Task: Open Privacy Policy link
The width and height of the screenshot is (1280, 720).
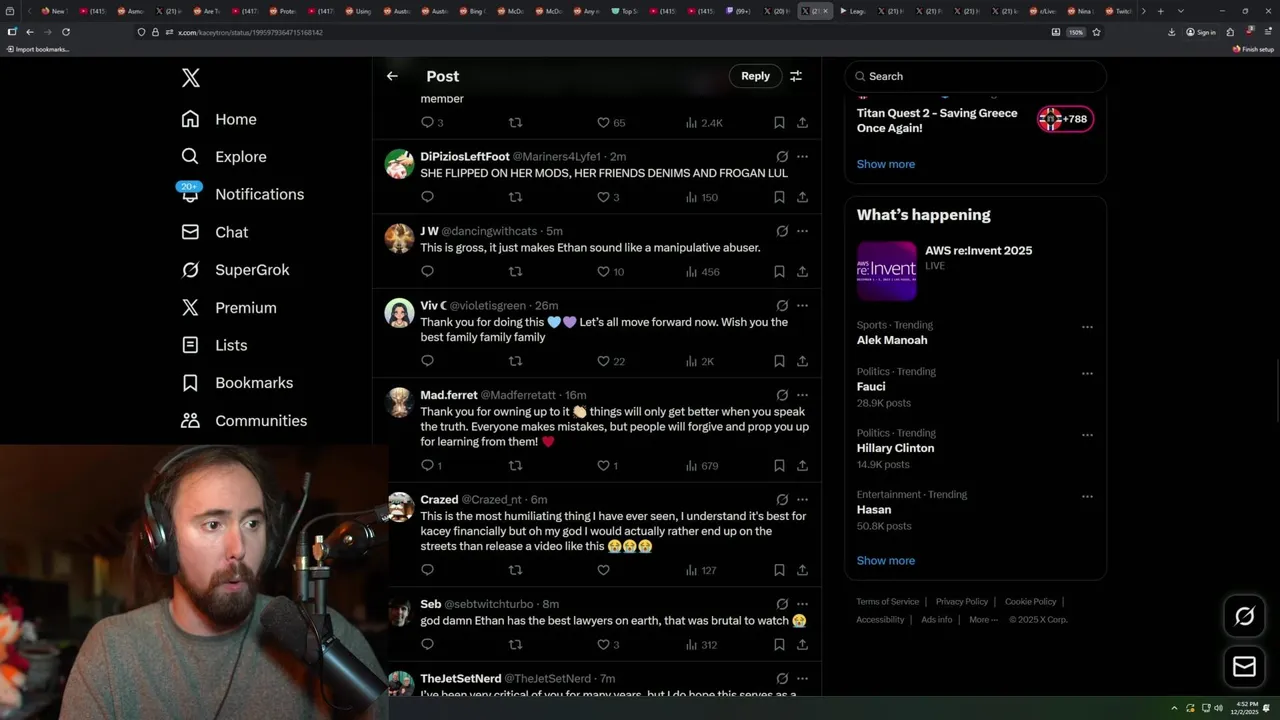Action: tap(961, 602)
